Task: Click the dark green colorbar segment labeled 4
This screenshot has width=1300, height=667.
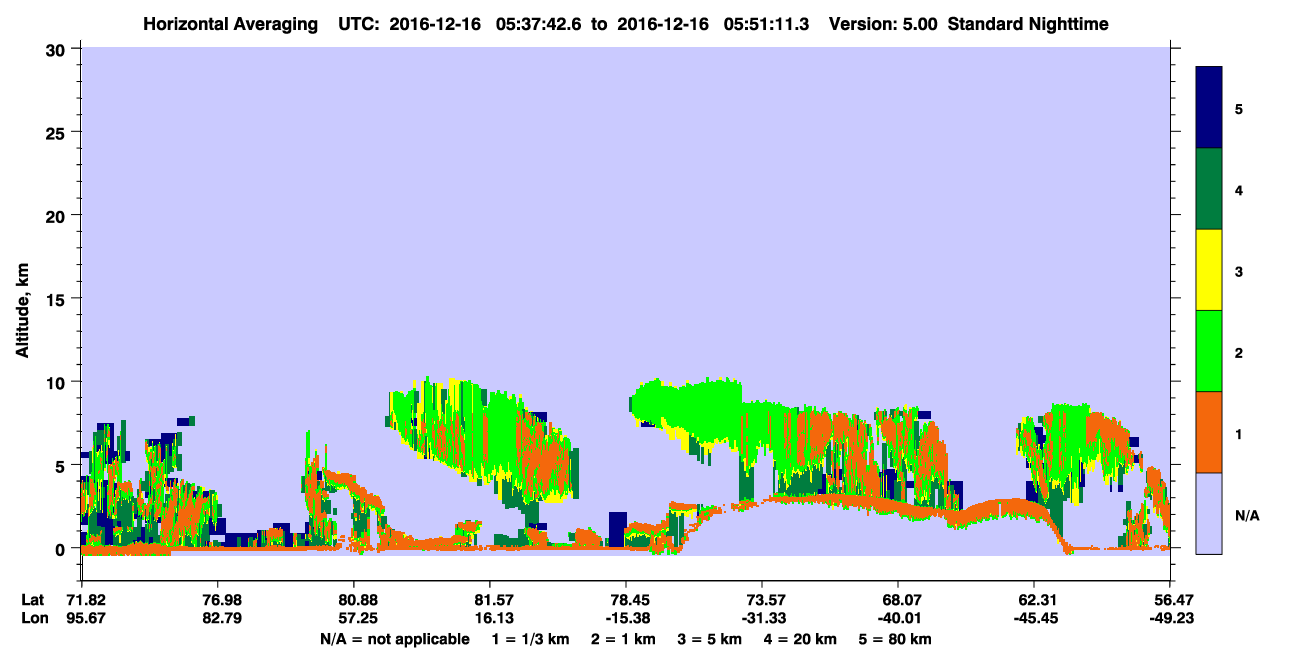Action: pyautogui.click(x=1209, y=189)
